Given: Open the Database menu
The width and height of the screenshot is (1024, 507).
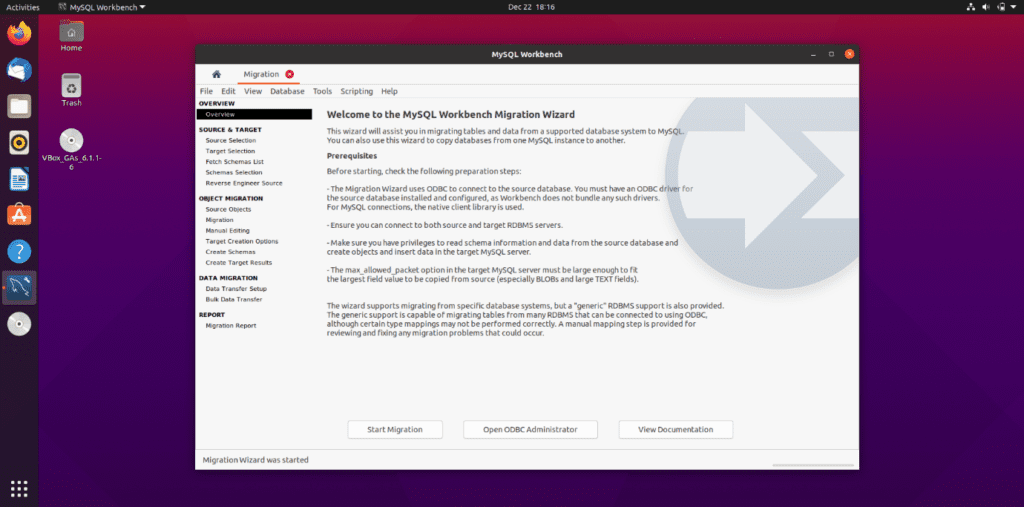Looking at the screenshot, I should coord(287,91).
